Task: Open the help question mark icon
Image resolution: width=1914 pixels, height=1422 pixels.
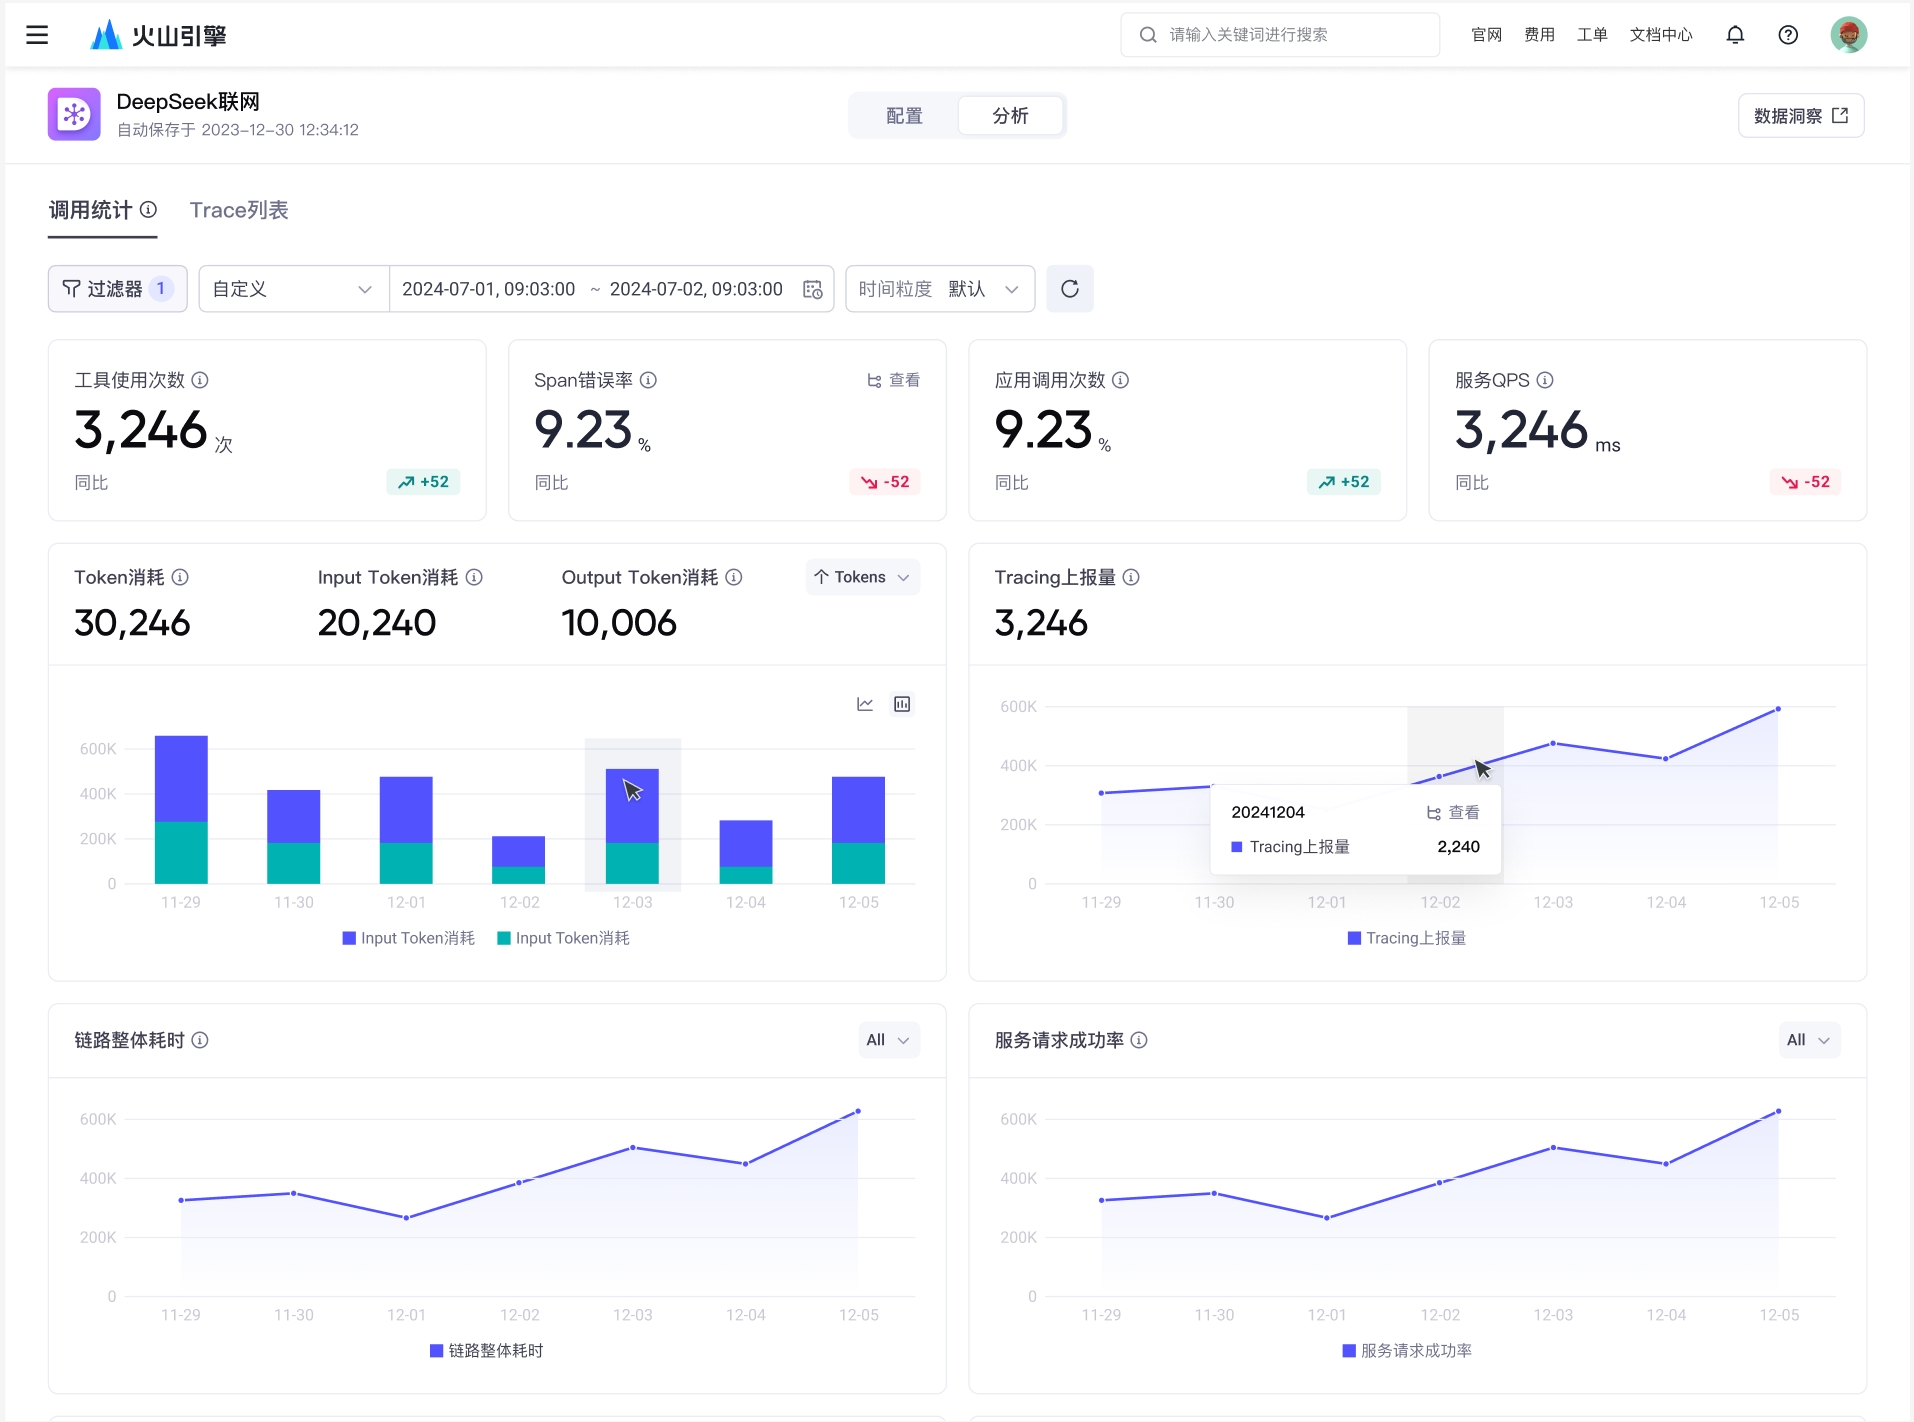Action: click(x=1788, y=35)
